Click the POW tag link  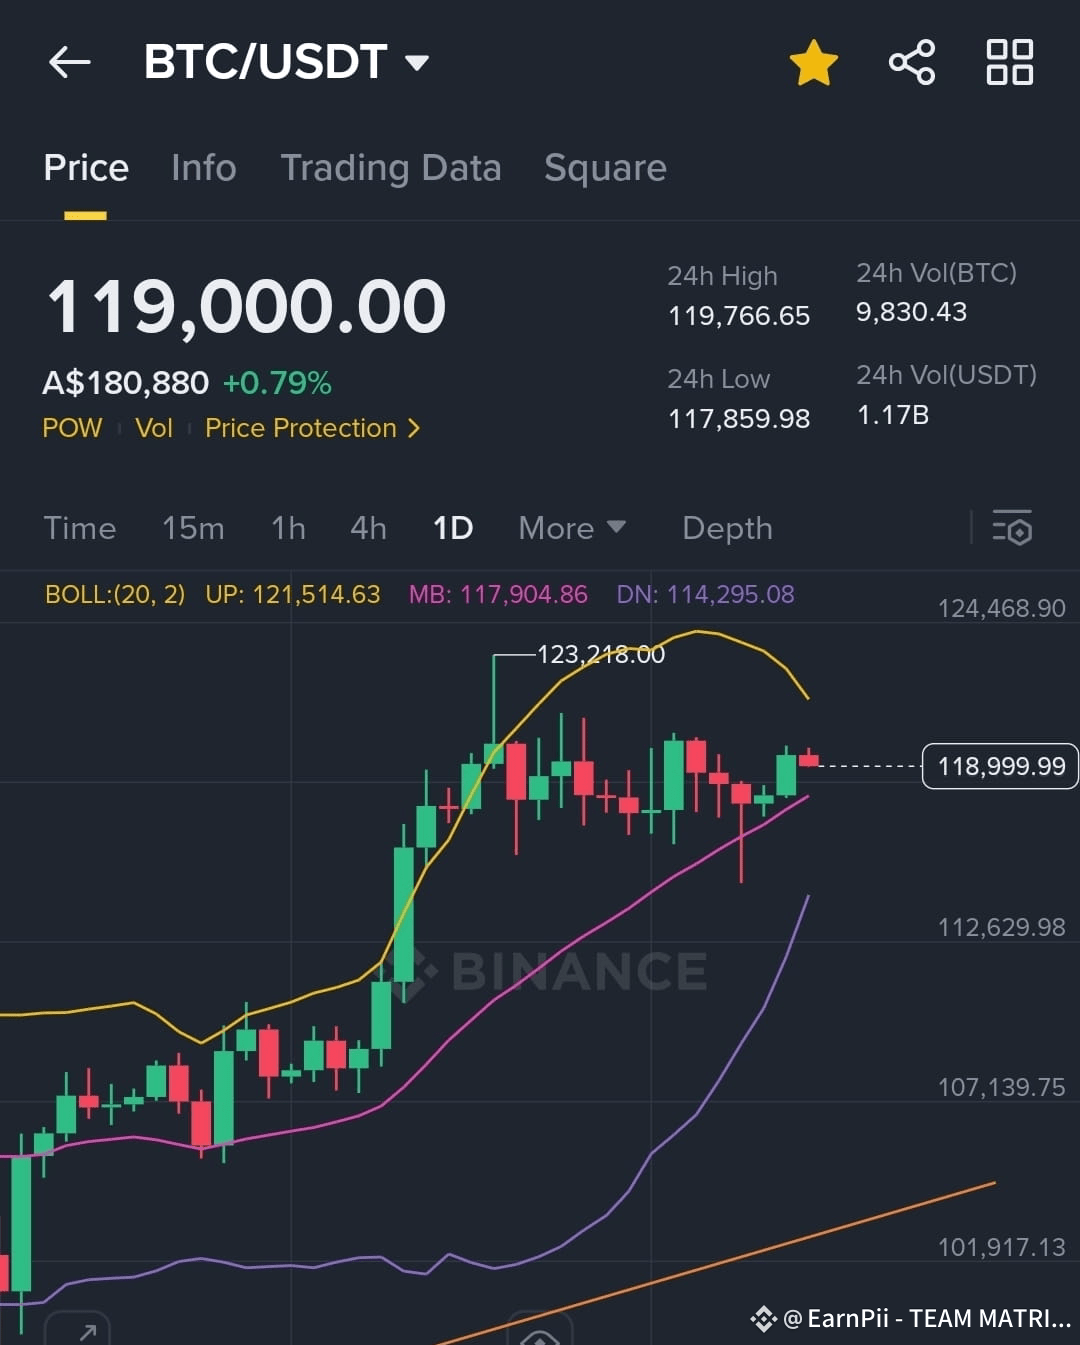(72, 428)
